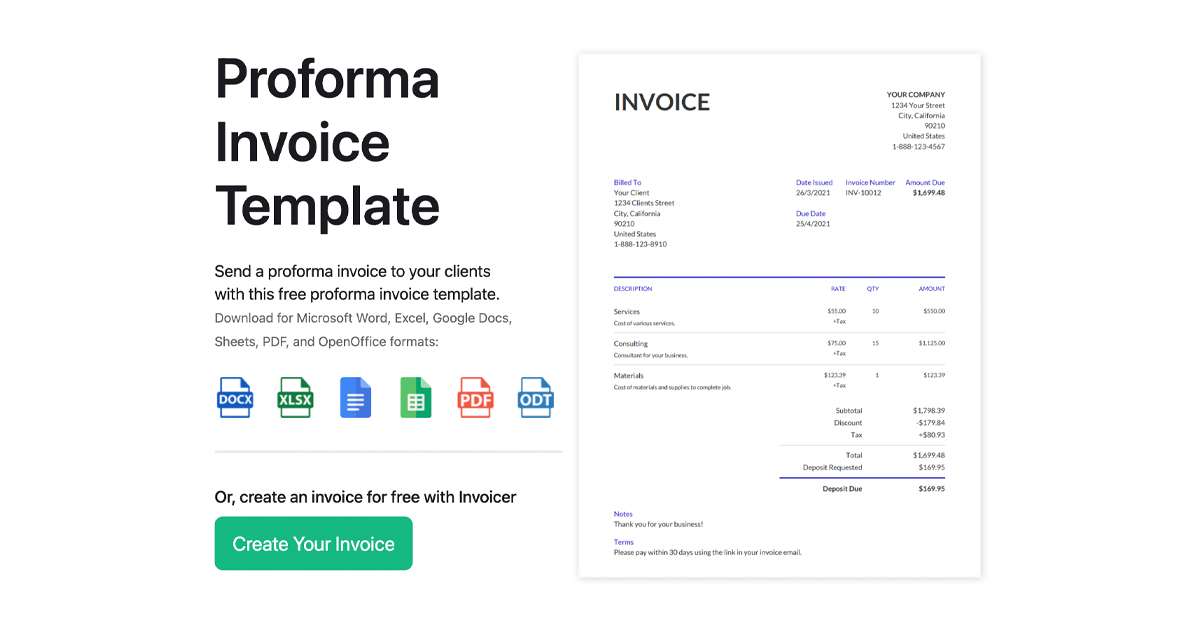Click the Proforma Invoice Template heading
The height and width of the screenshot is (630, 1200).
[327, 143]
